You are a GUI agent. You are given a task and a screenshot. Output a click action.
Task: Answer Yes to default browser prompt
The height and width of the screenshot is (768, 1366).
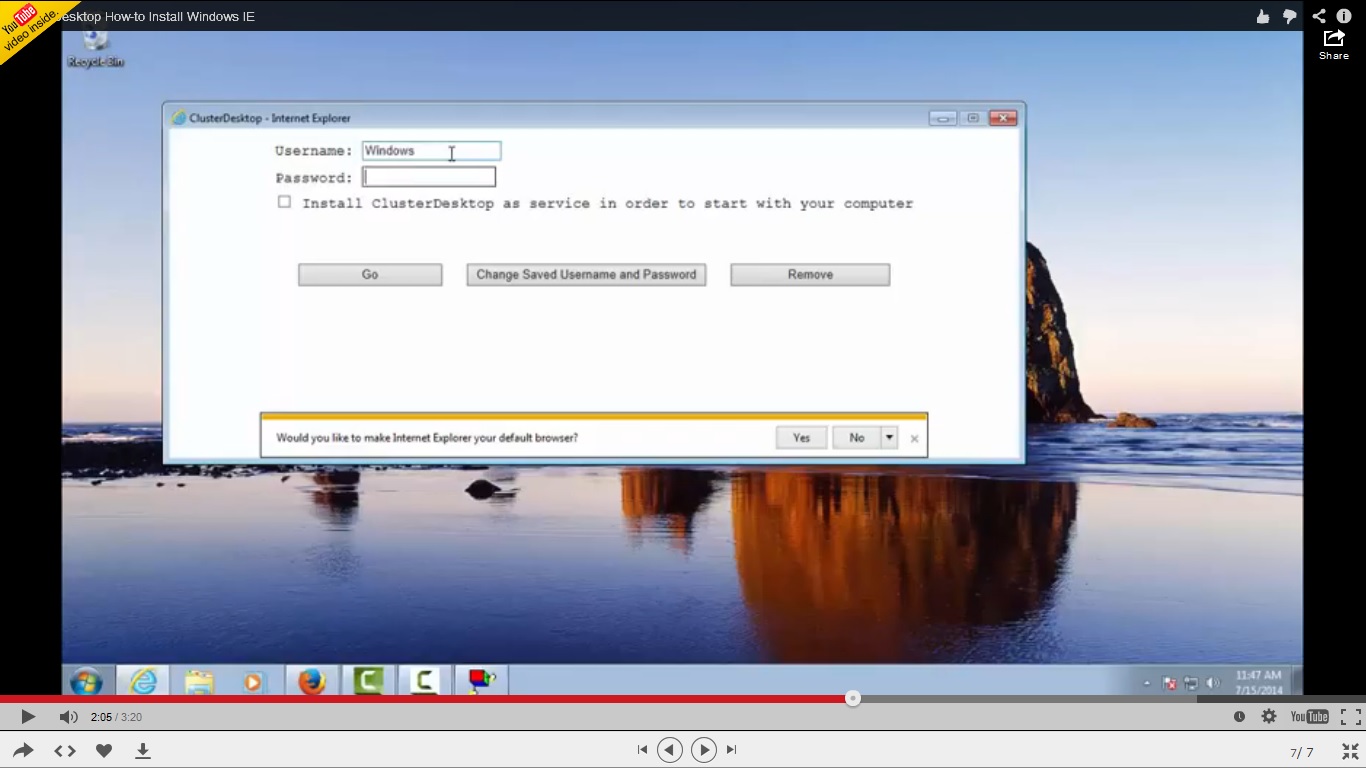point(801,438)
